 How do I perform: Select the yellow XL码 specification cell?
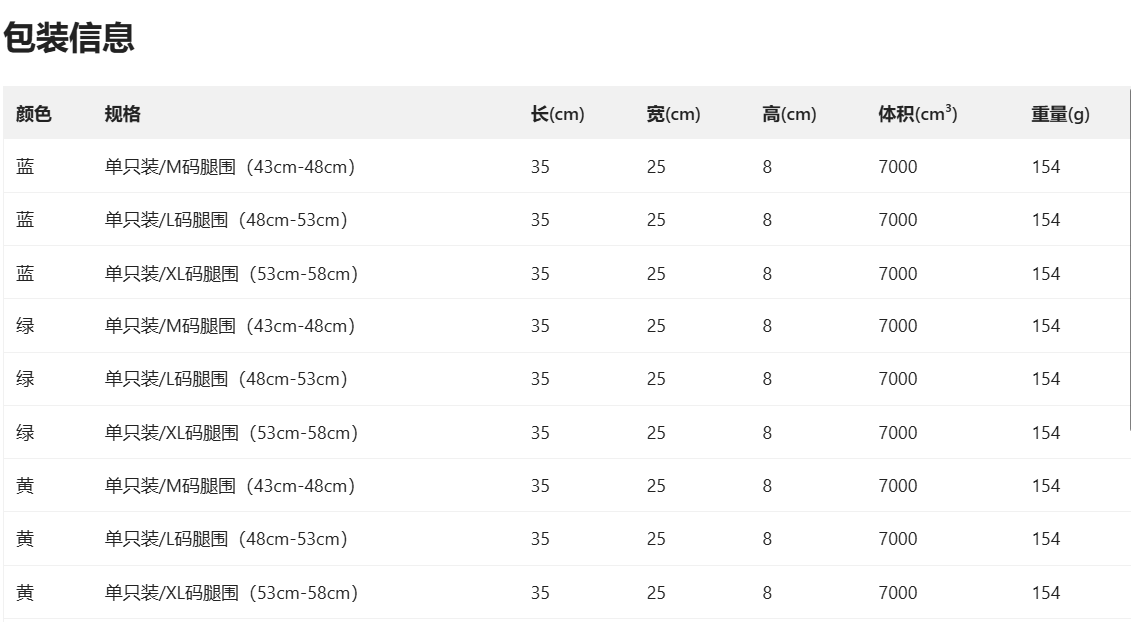point(231,592)
